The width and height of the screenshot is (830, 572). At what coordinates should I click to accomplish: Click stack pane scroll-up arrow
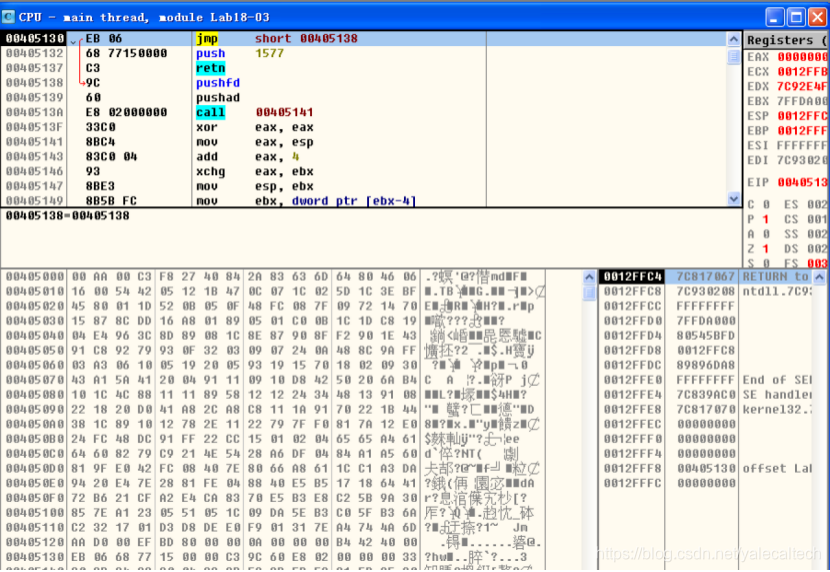point(819,277)
